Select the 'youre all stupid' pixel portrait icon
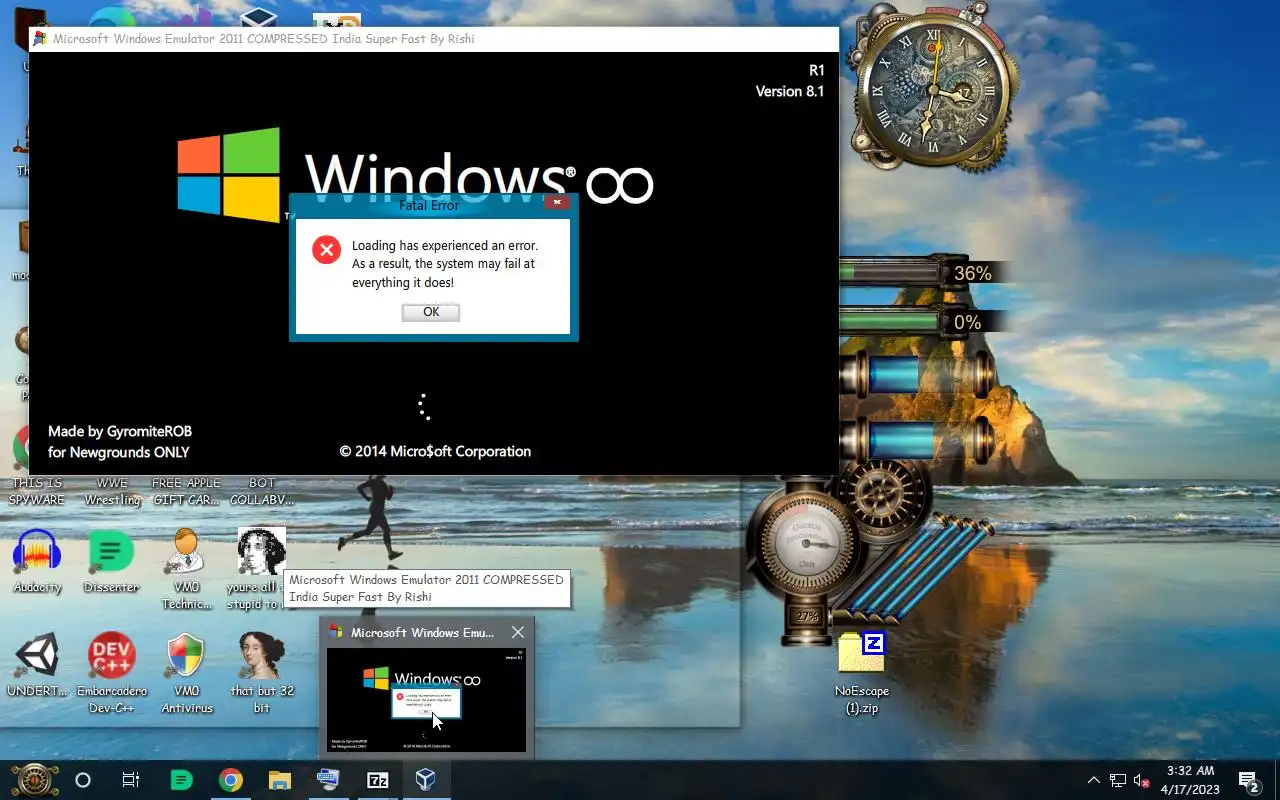 [261, 569]
